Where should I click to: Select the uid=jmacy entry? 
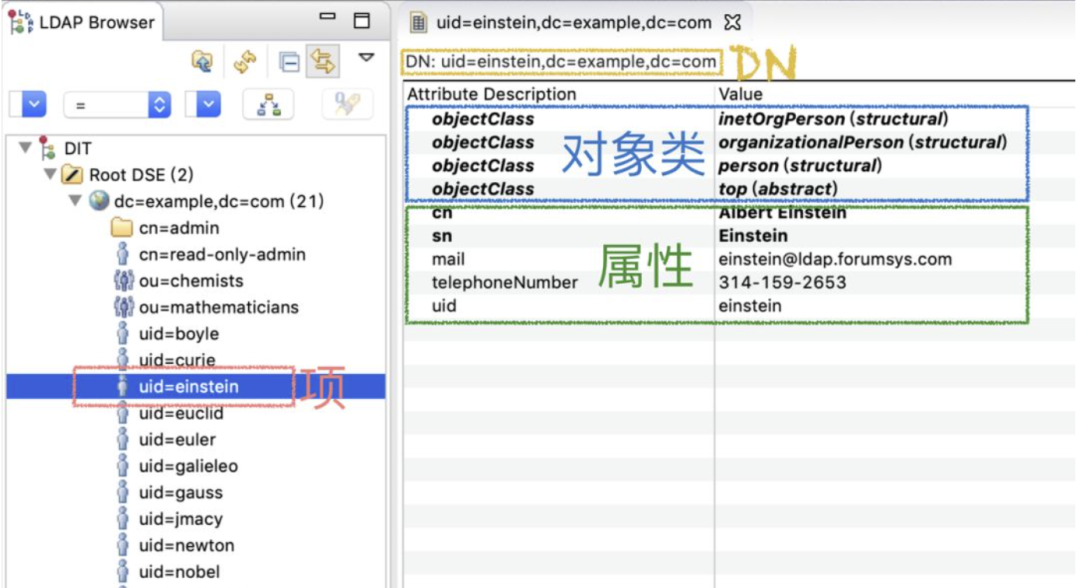click(x=180, y=518)
